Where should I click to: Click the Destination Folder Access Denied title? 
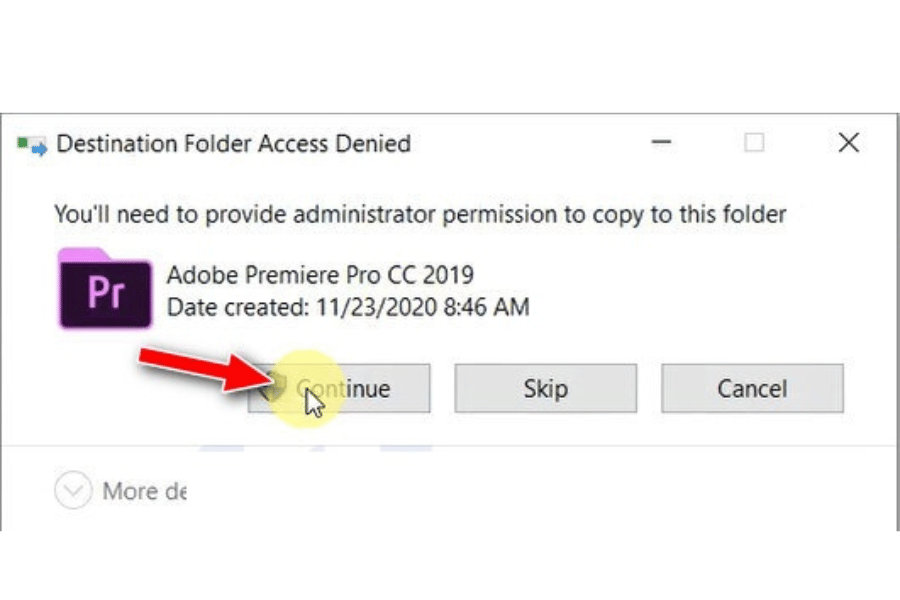coord(233,144)
